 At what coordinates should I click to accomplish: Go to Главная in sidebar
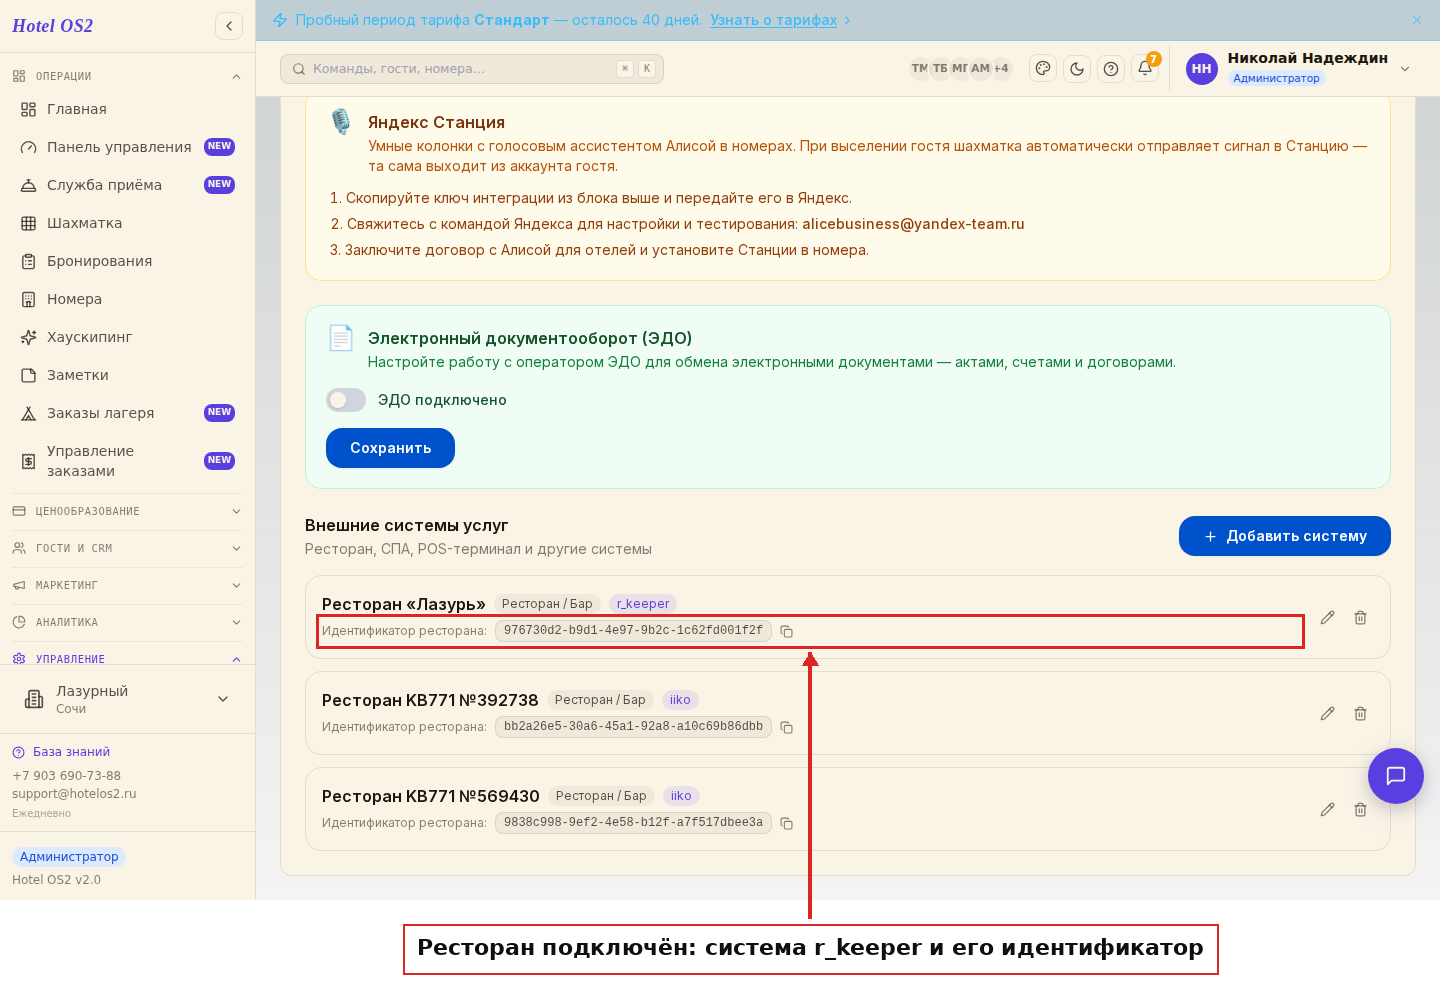(127, 109)
